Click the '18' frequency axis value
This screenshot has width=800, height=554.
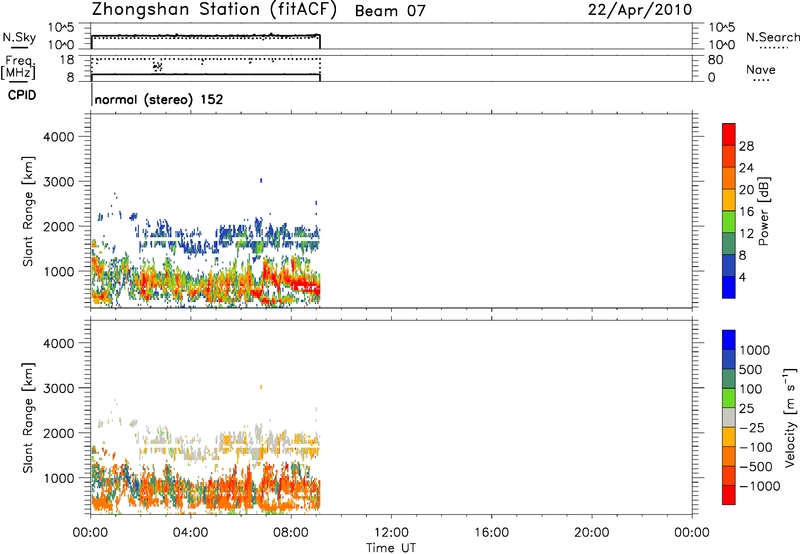coord(66,60)
